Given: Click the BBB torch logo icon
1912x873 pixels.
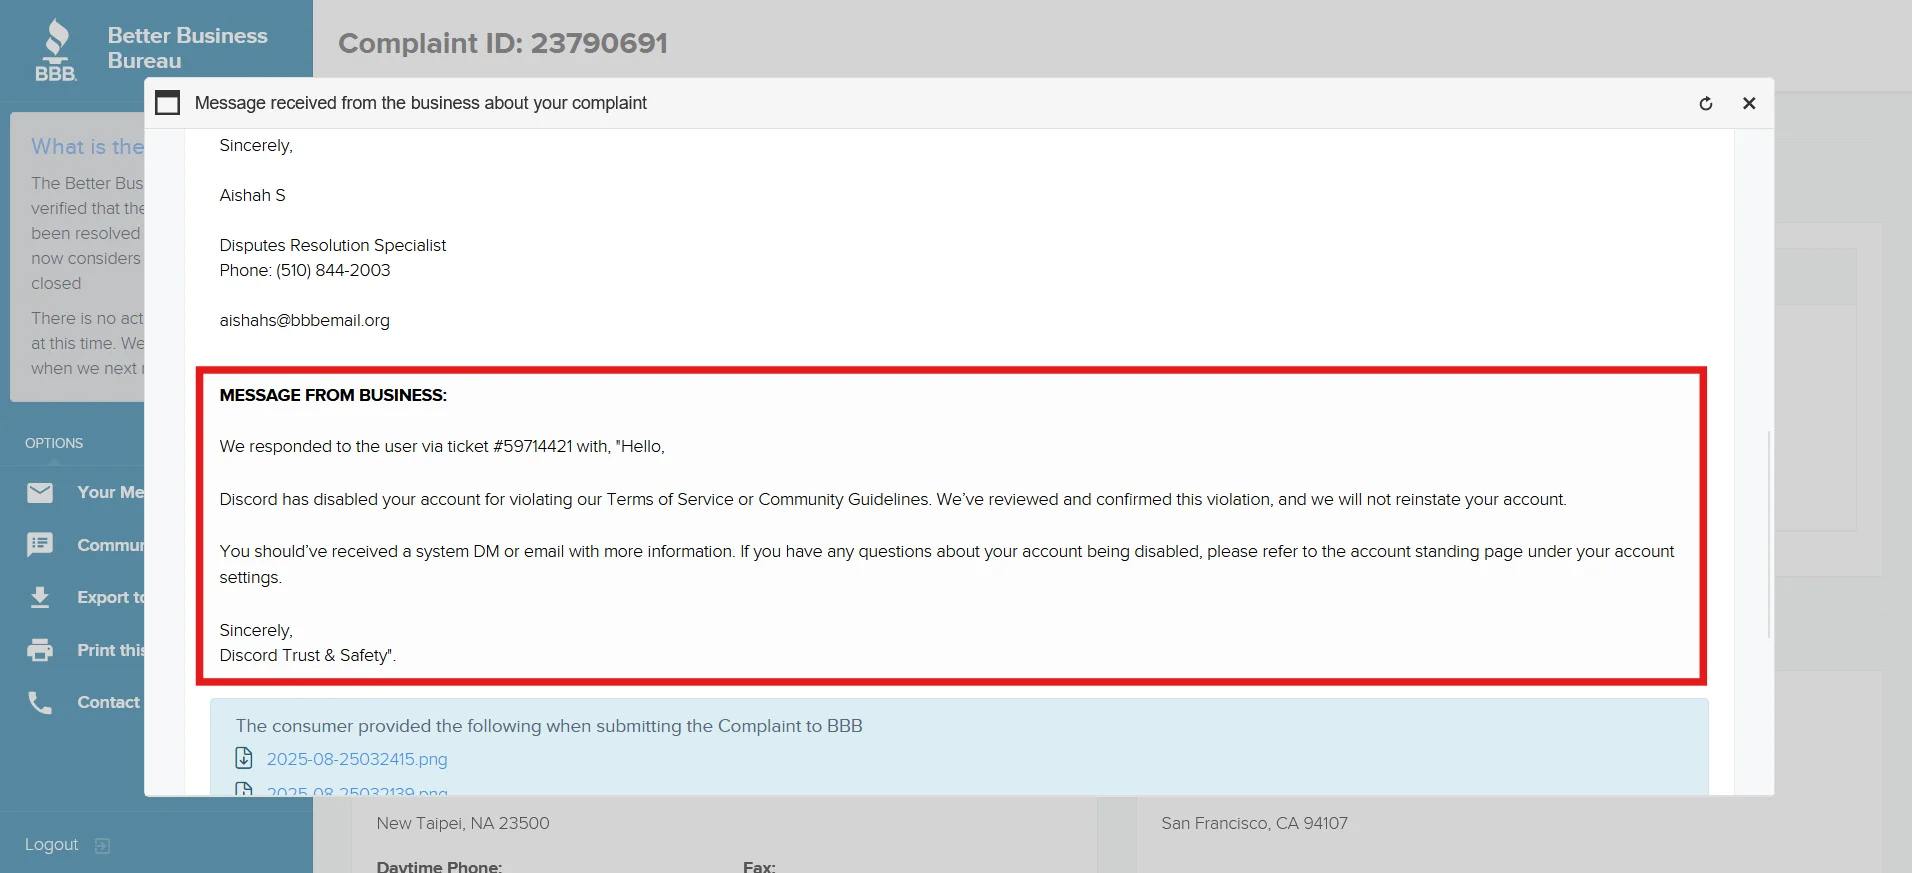Looking at the screenshot, I should point(56,50).
